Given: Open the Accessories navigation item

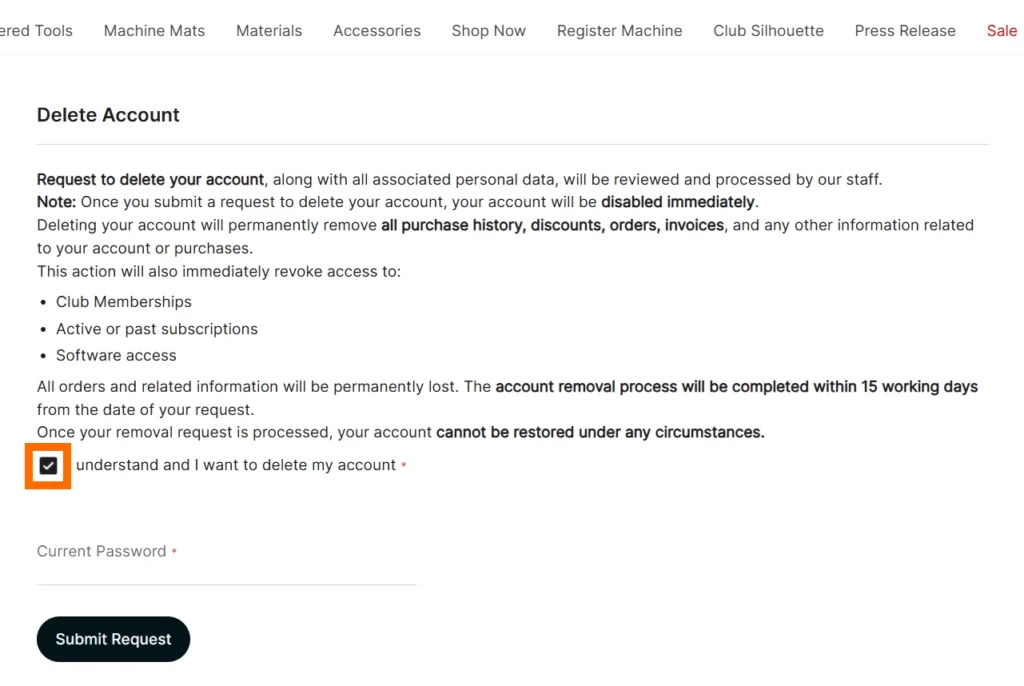Looking at the screenshot, I should (x=377, y=31).
